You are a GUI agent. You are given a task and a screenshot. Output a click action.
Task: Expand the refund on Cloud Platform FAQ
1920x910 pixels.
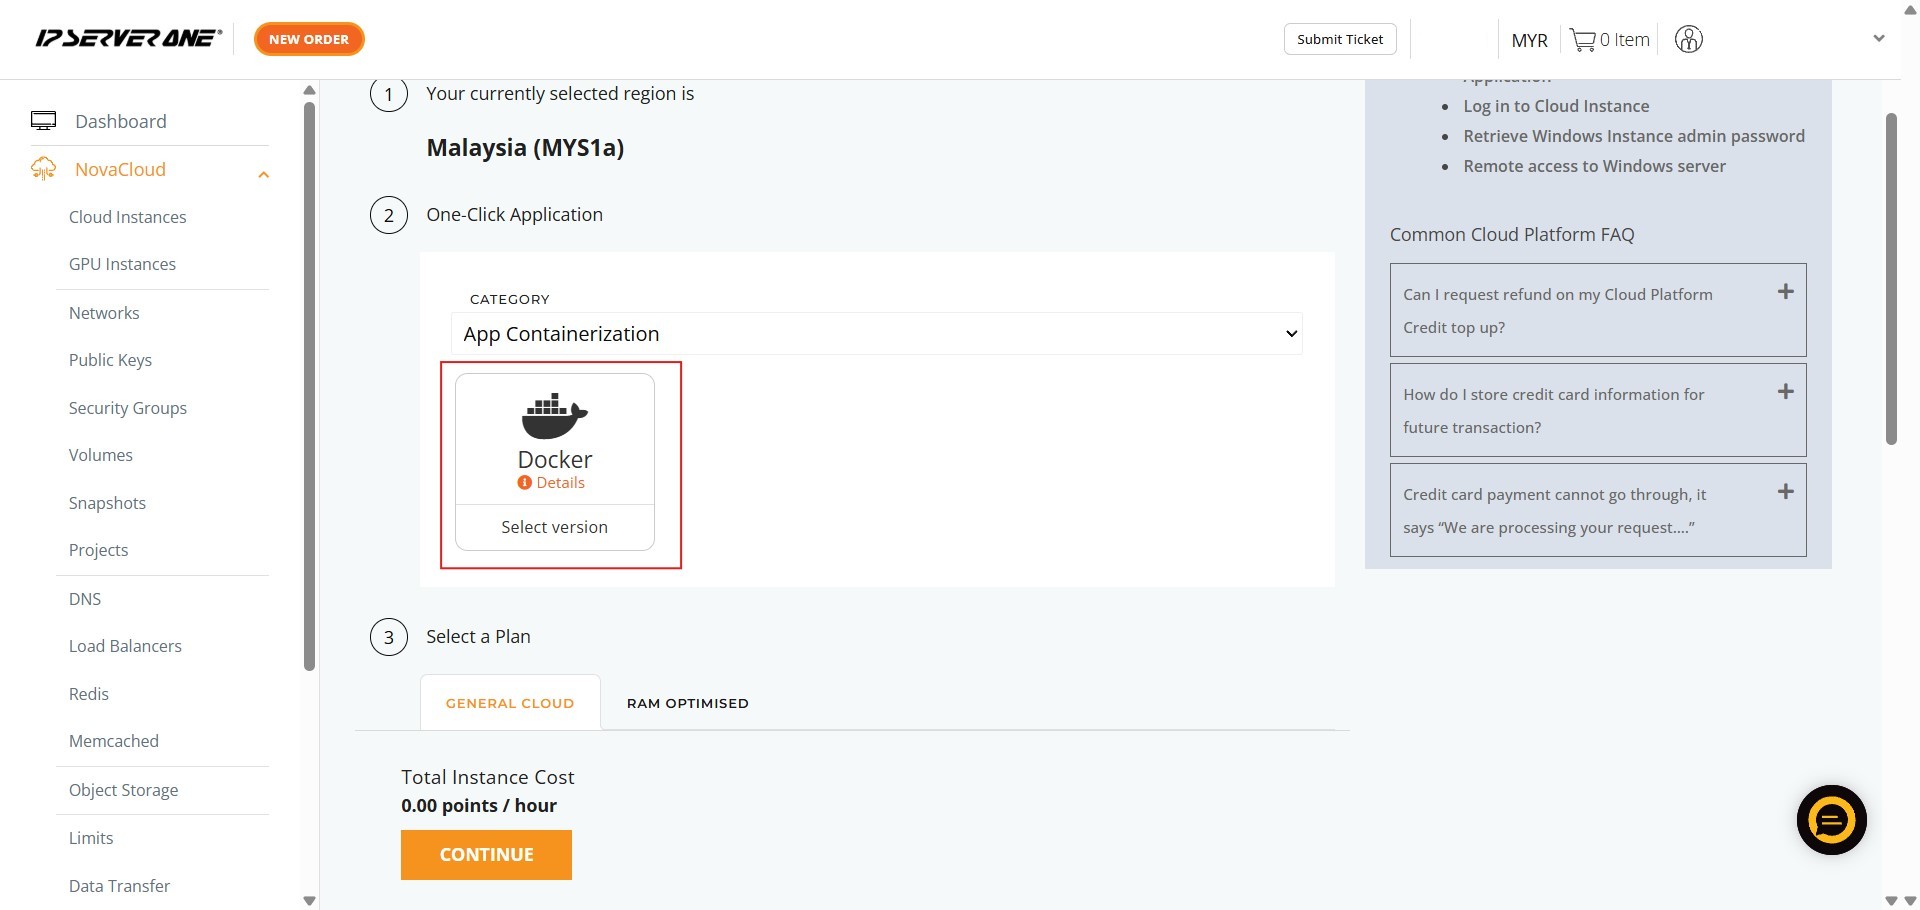[1785, 292]
